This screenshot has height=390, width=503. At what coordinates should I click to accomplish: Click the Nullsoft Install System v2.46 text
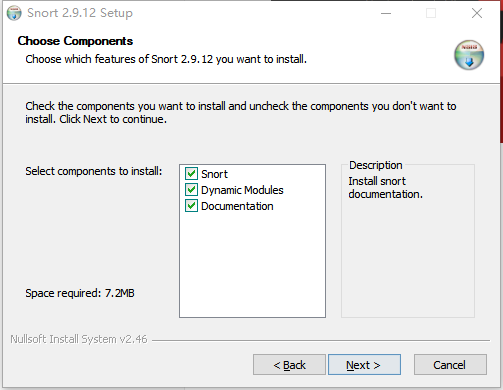[x=79, y=339]
